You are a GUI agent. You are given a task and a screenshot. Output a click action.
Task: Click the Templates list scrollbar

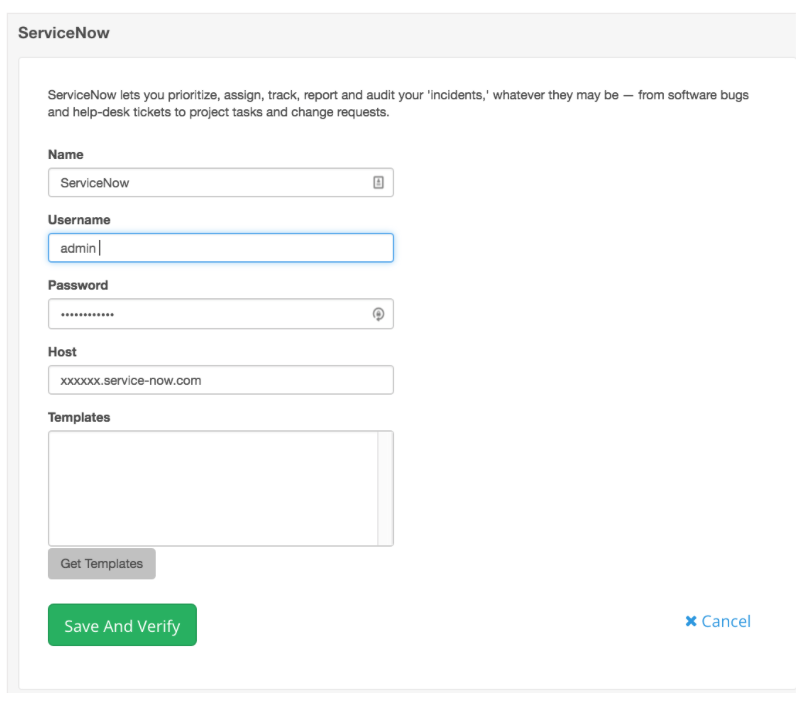[x=385, y=488]
